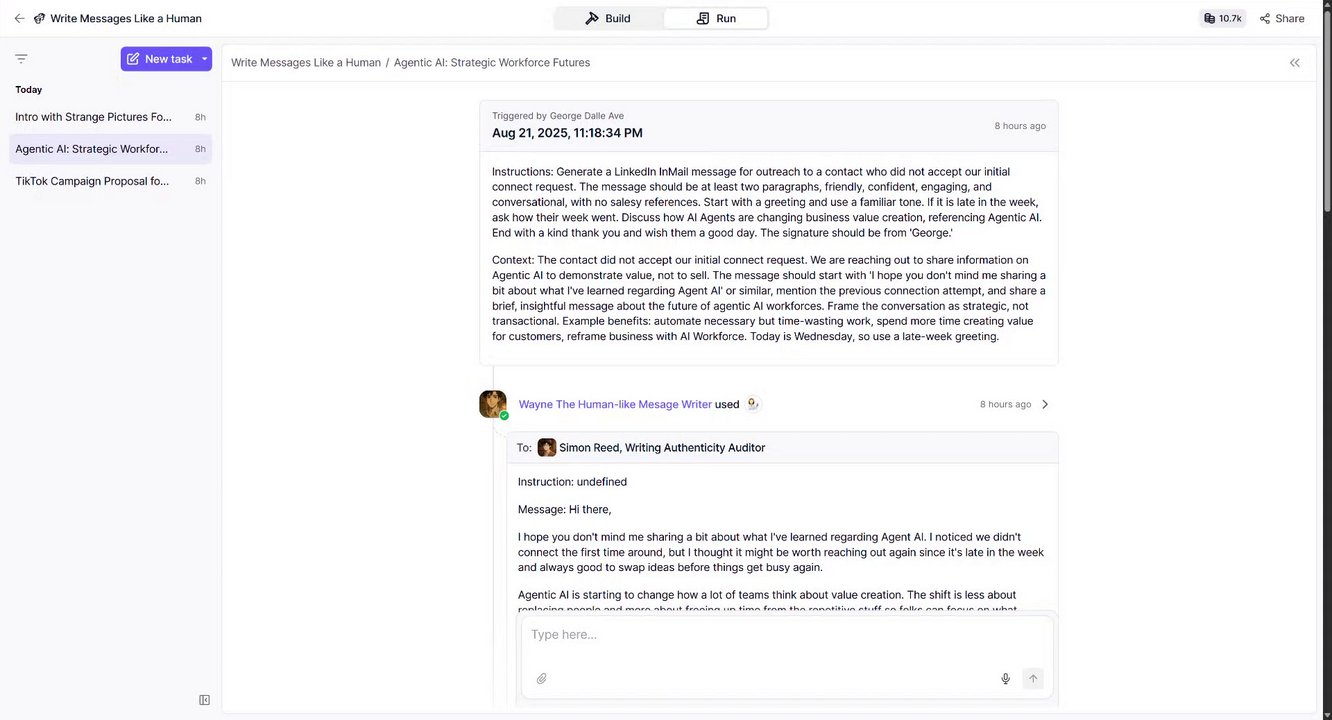Click the tool icon after 'used'

tap(753, 404)
